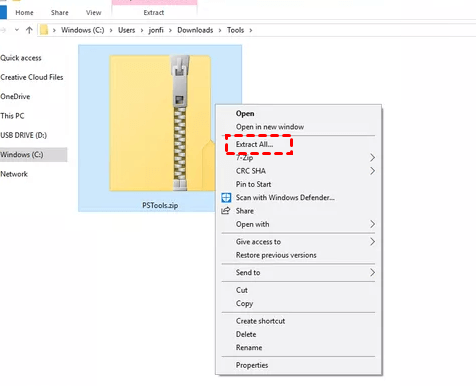Select the PSTools.zip zipped folder icon

(x=161, y=123)
